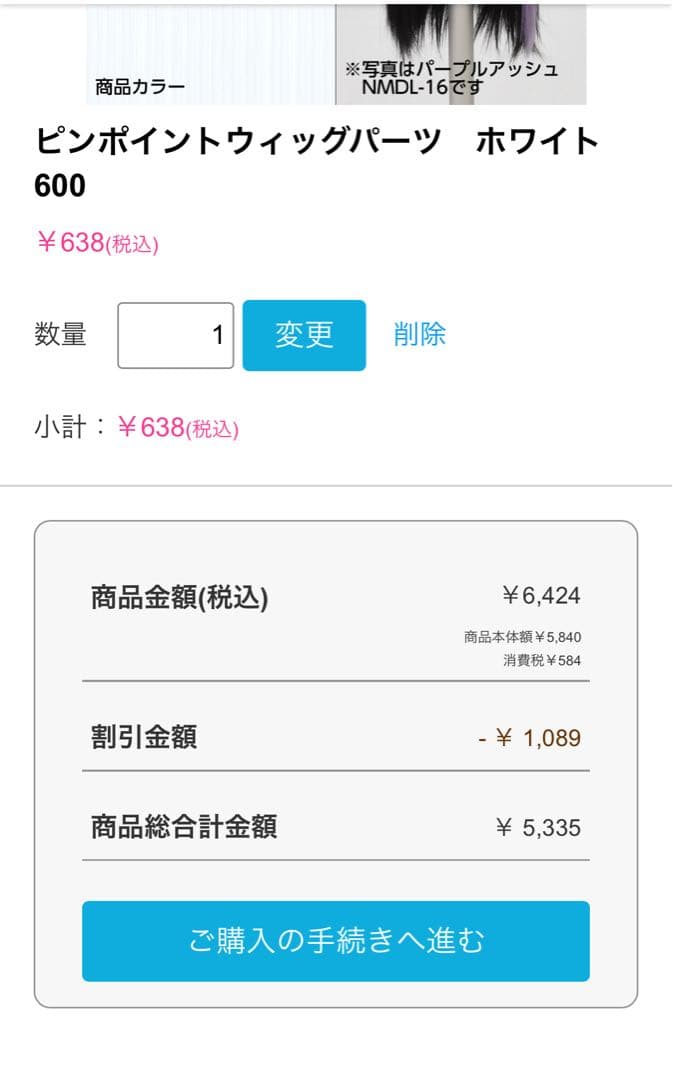Click the 商品総合計金額 total label
The width and height of the screenshot is (673, 1080).
click(x=184, y=827)
